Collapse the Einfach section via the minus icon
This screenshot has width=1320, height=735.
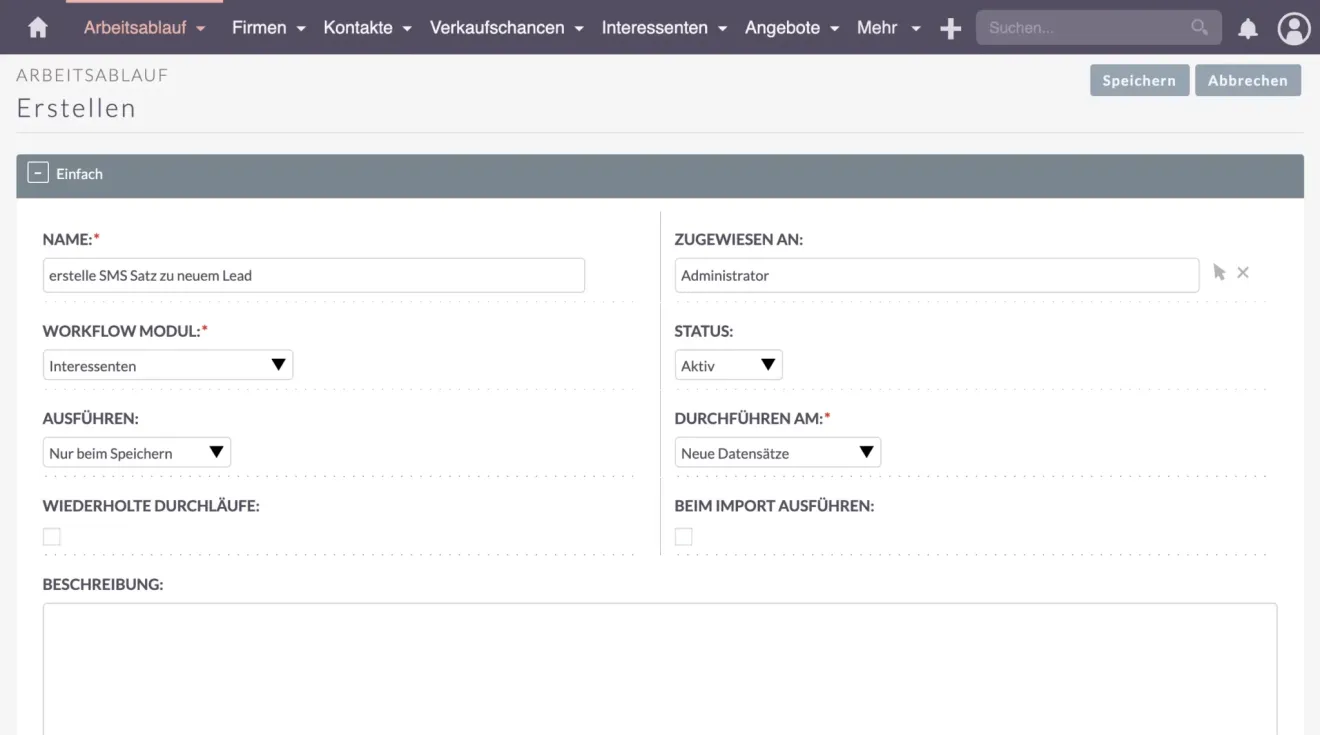tap(37, 171)
